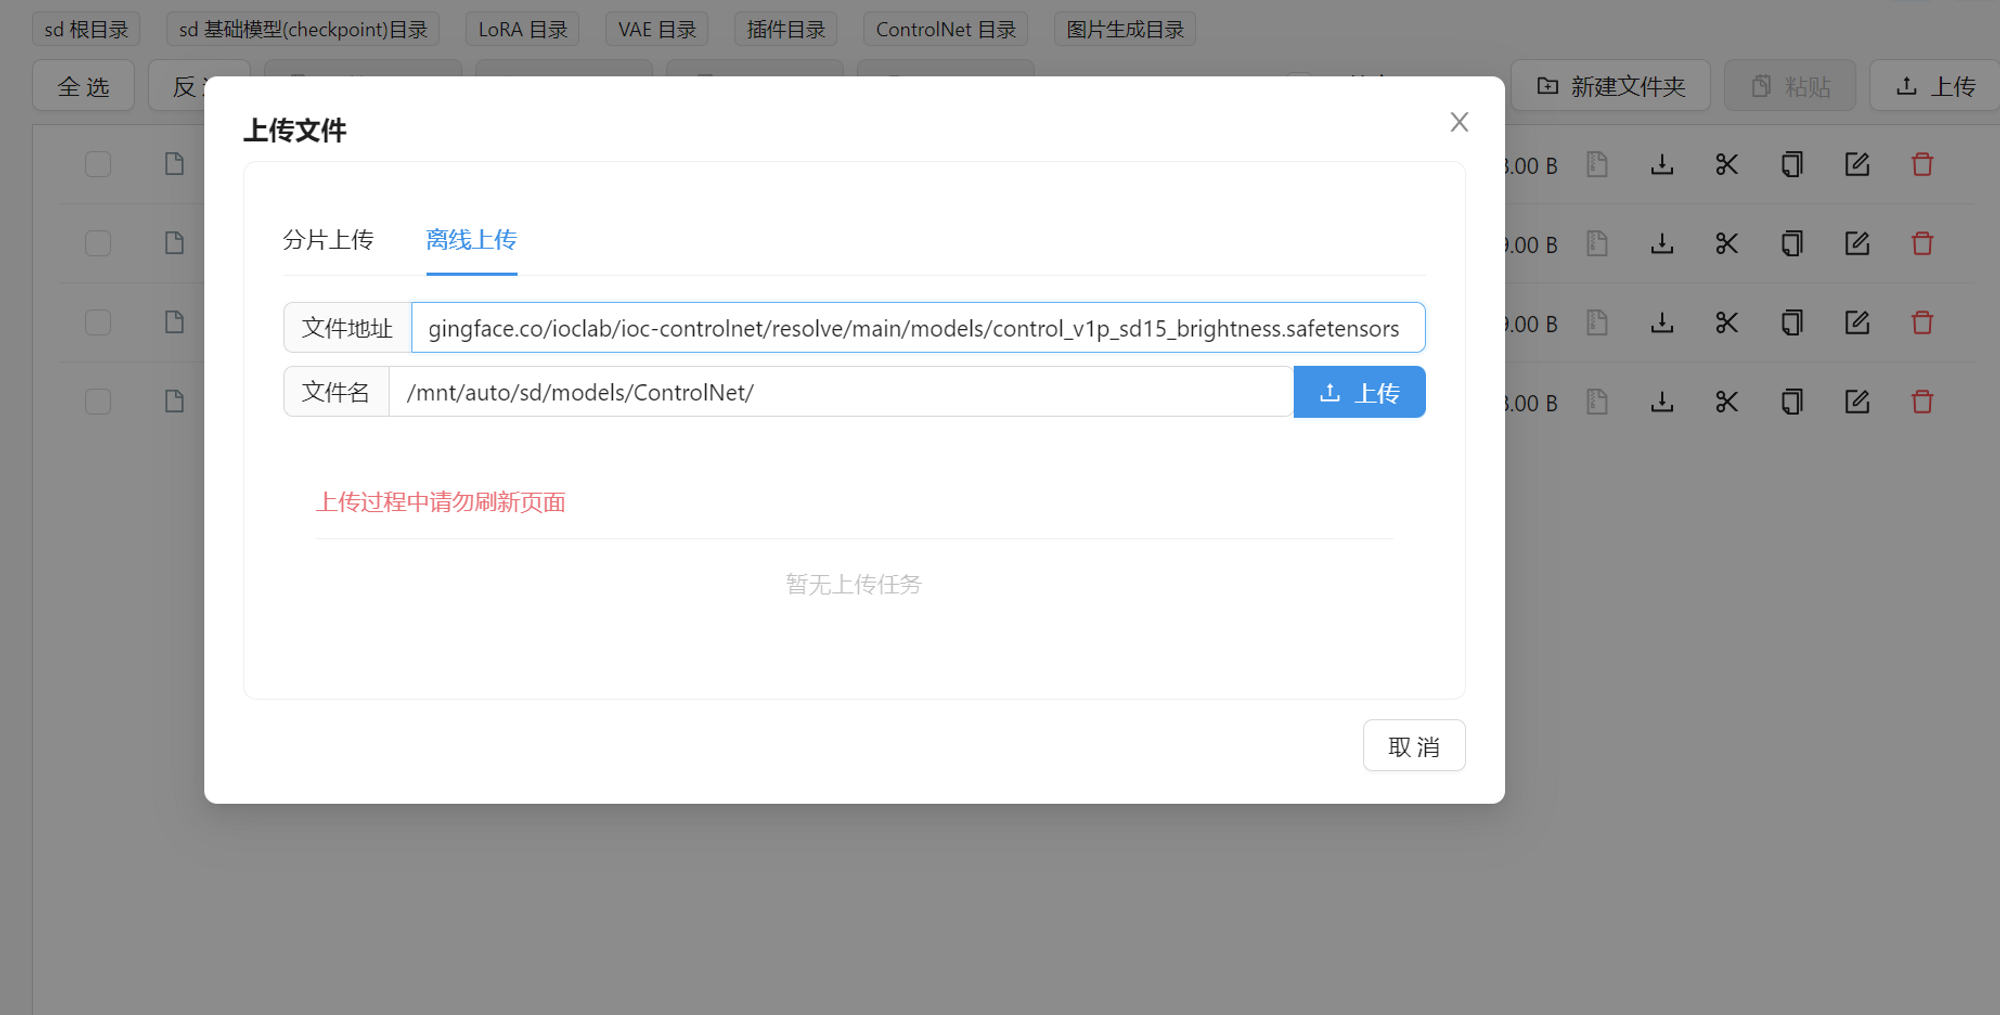This screenshot has width=2000, height=1015.
Task: Delete the first file with the red trash icon
Action: (1922, 163)
